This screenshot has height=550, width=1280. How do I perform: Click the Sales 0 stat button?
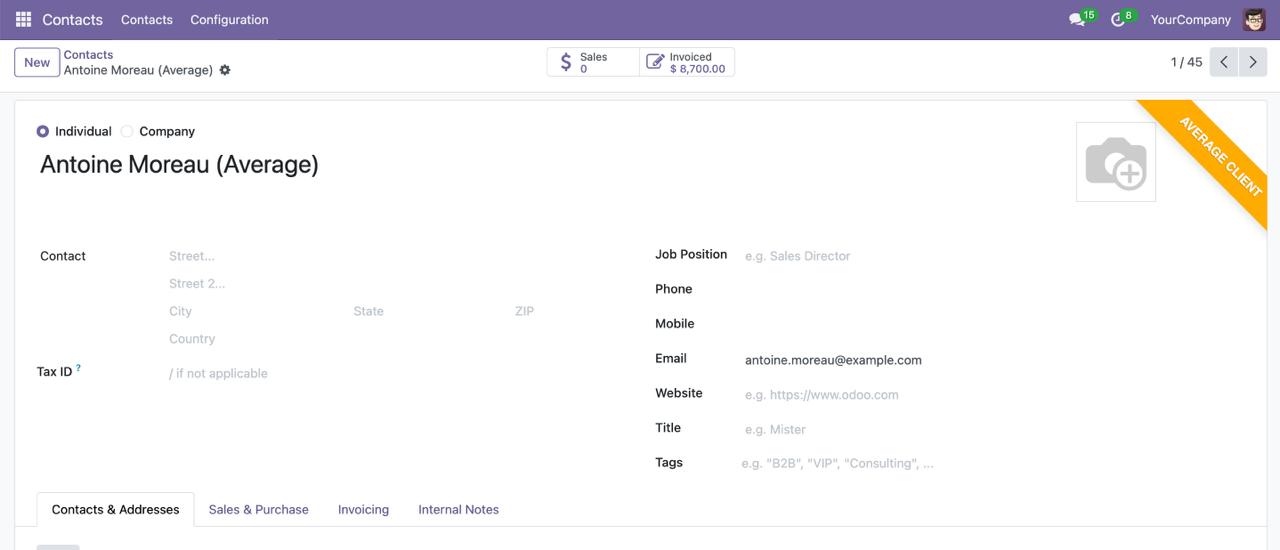coord(593,62)
